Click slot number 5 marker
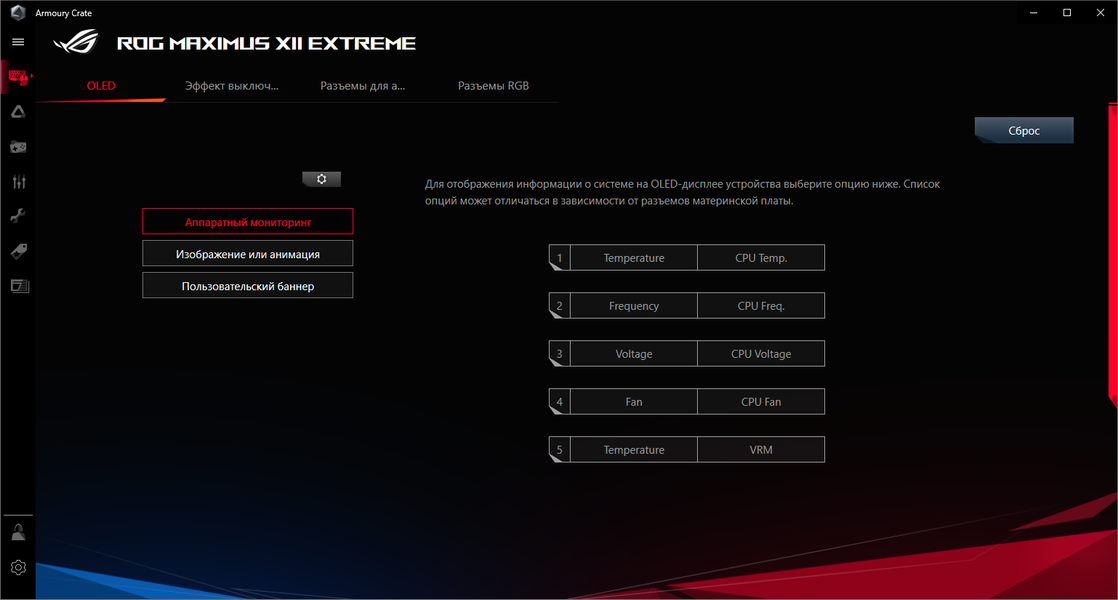The image size is (1118, 600). (560, 450)
